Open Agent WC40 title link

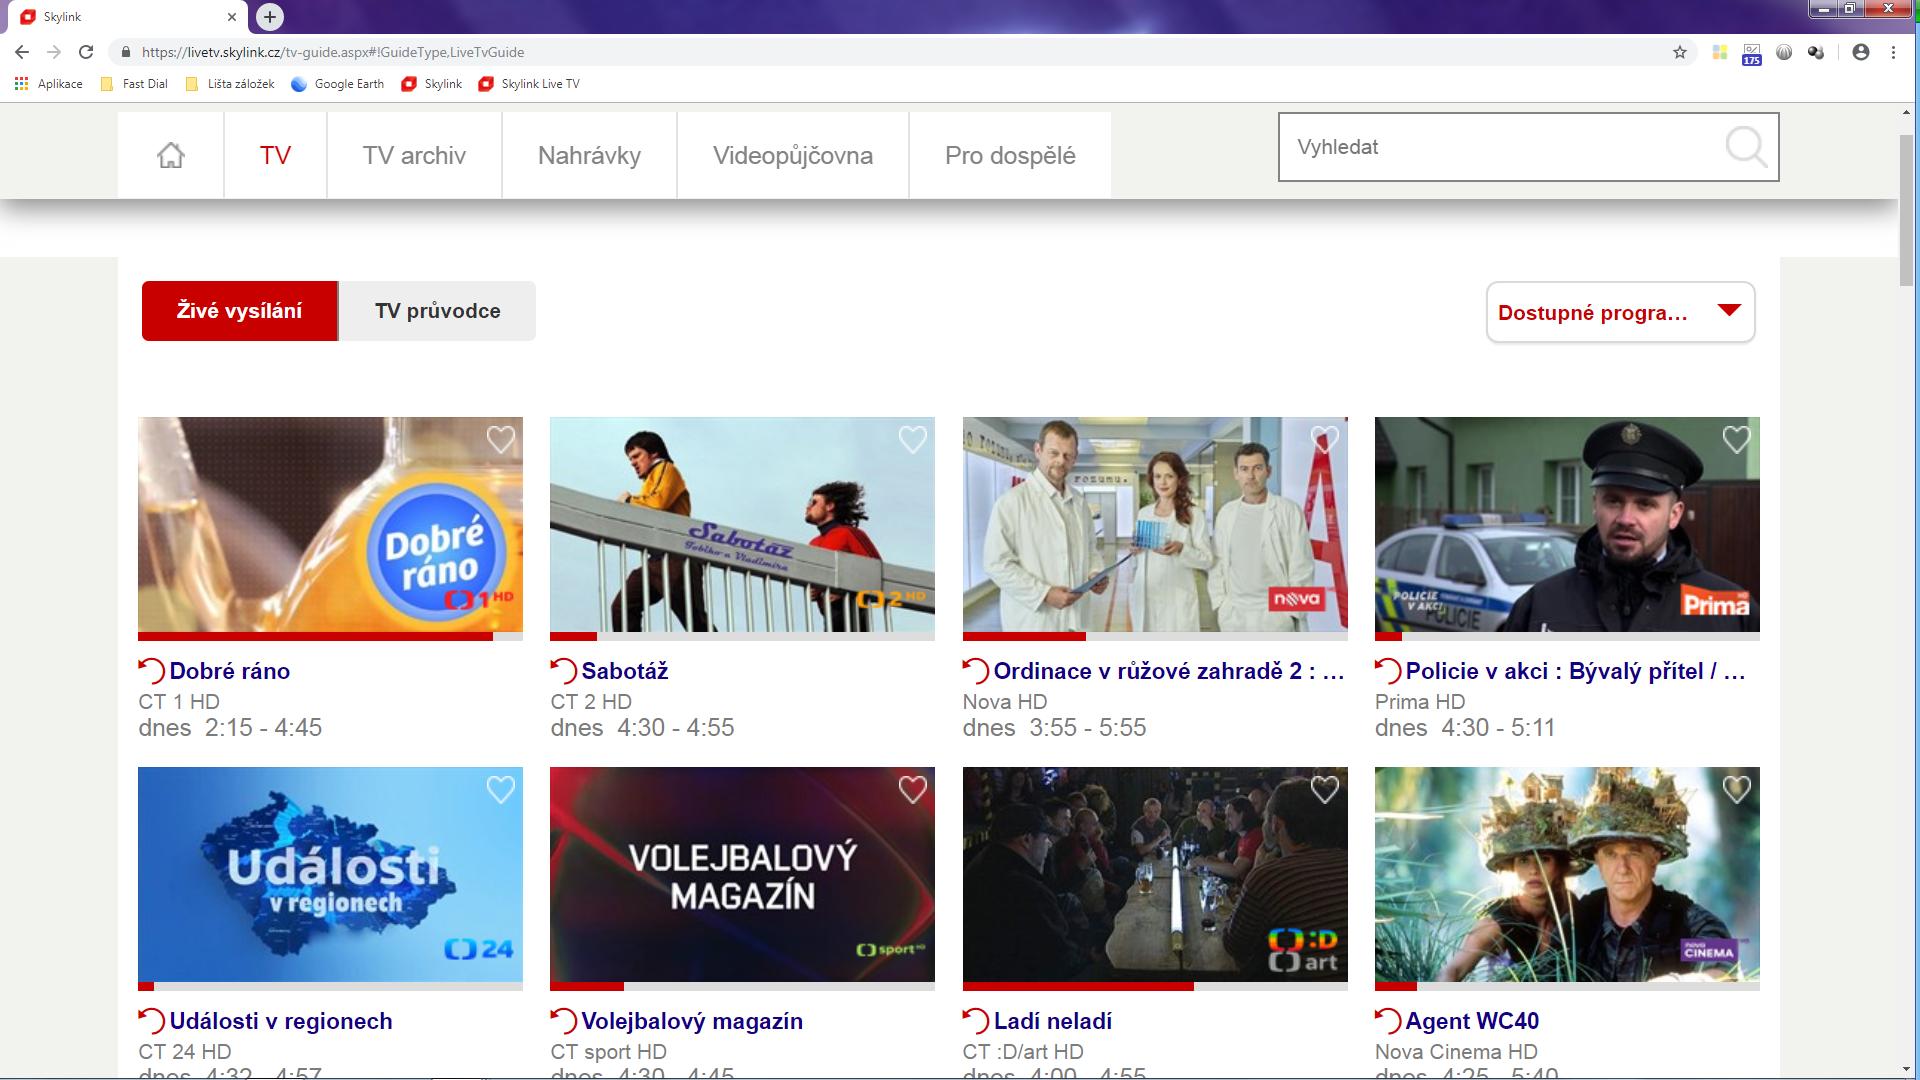[1472, 1021]
